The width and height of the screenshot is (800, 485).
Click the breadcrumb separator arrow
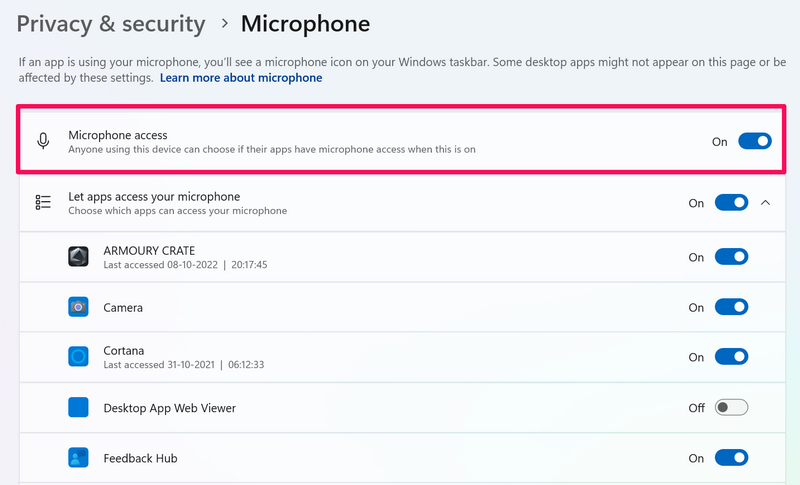[224, 24]
